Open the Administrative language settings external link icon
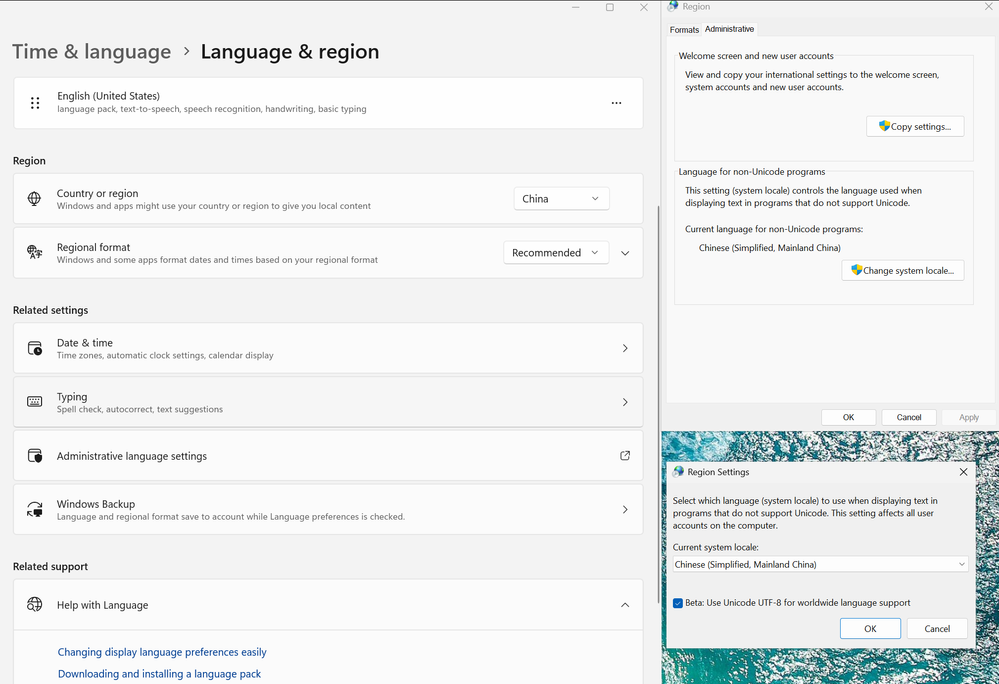This screenshot has height=684, width=999. coord(625,456)
